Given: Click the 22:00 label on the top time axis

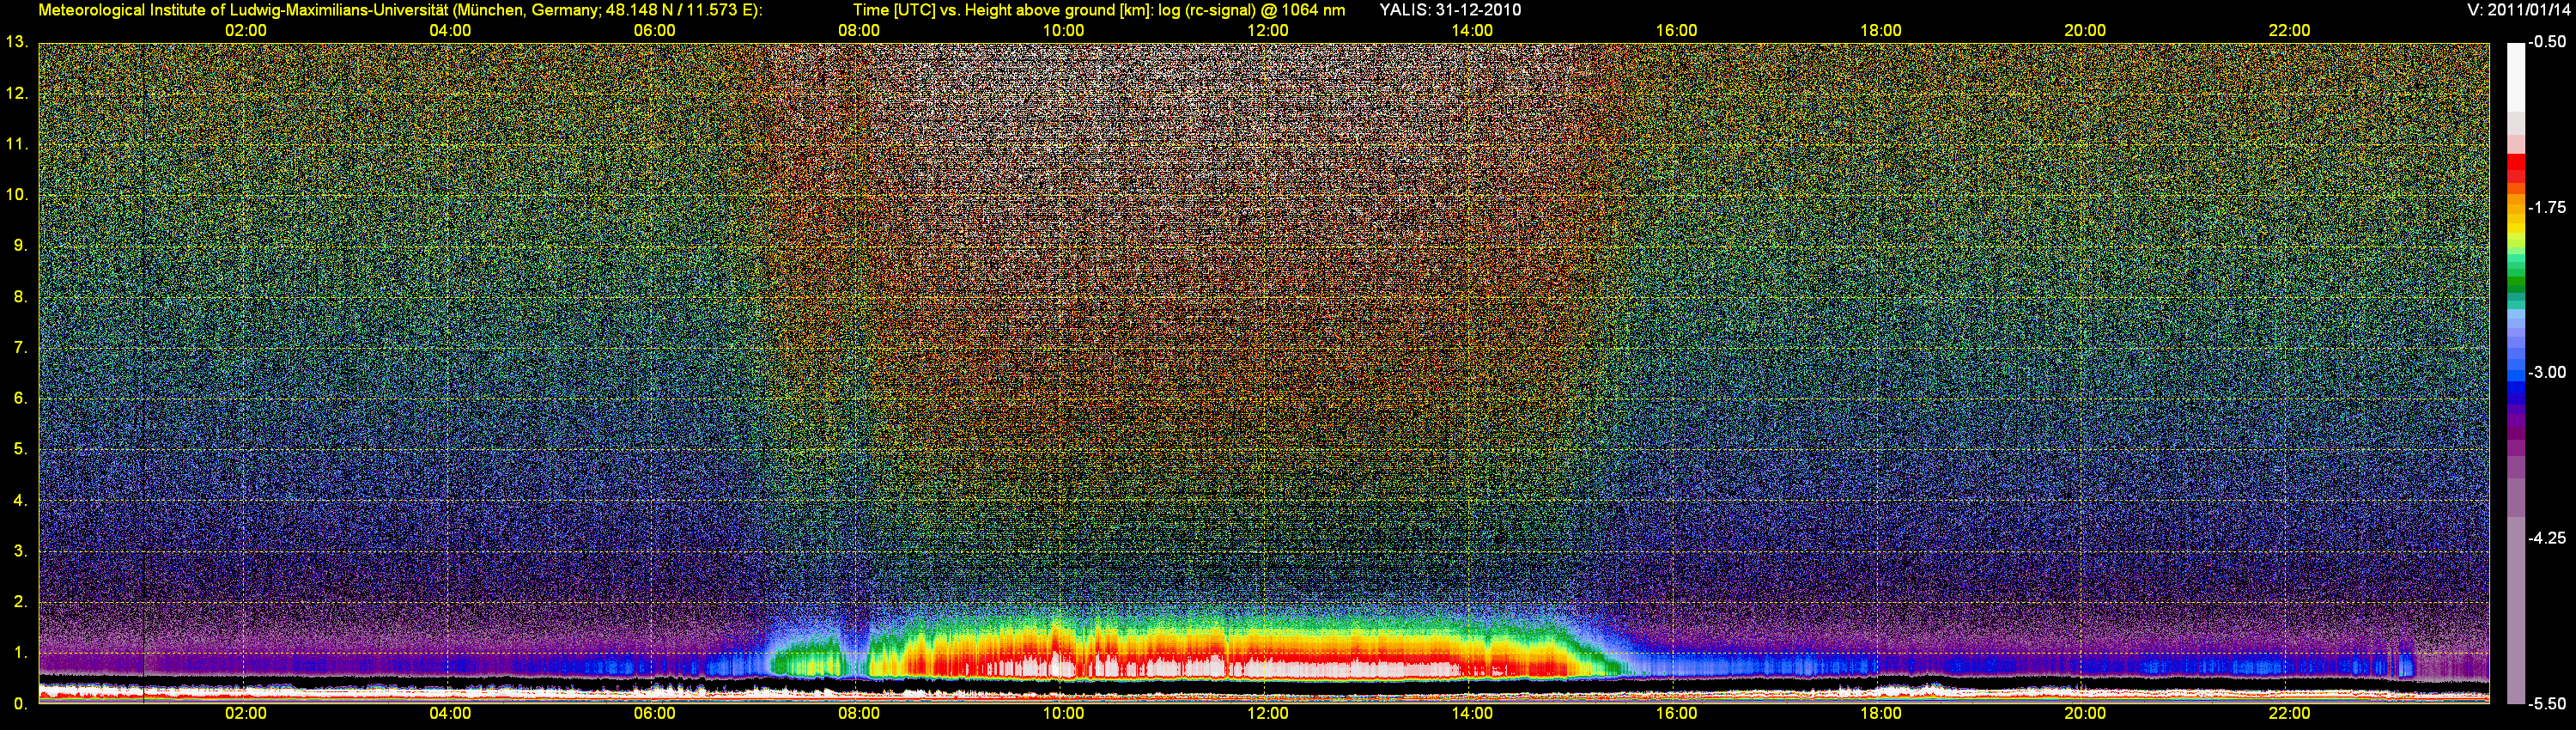Looking at the screenshot, I should coord(2289,30).
